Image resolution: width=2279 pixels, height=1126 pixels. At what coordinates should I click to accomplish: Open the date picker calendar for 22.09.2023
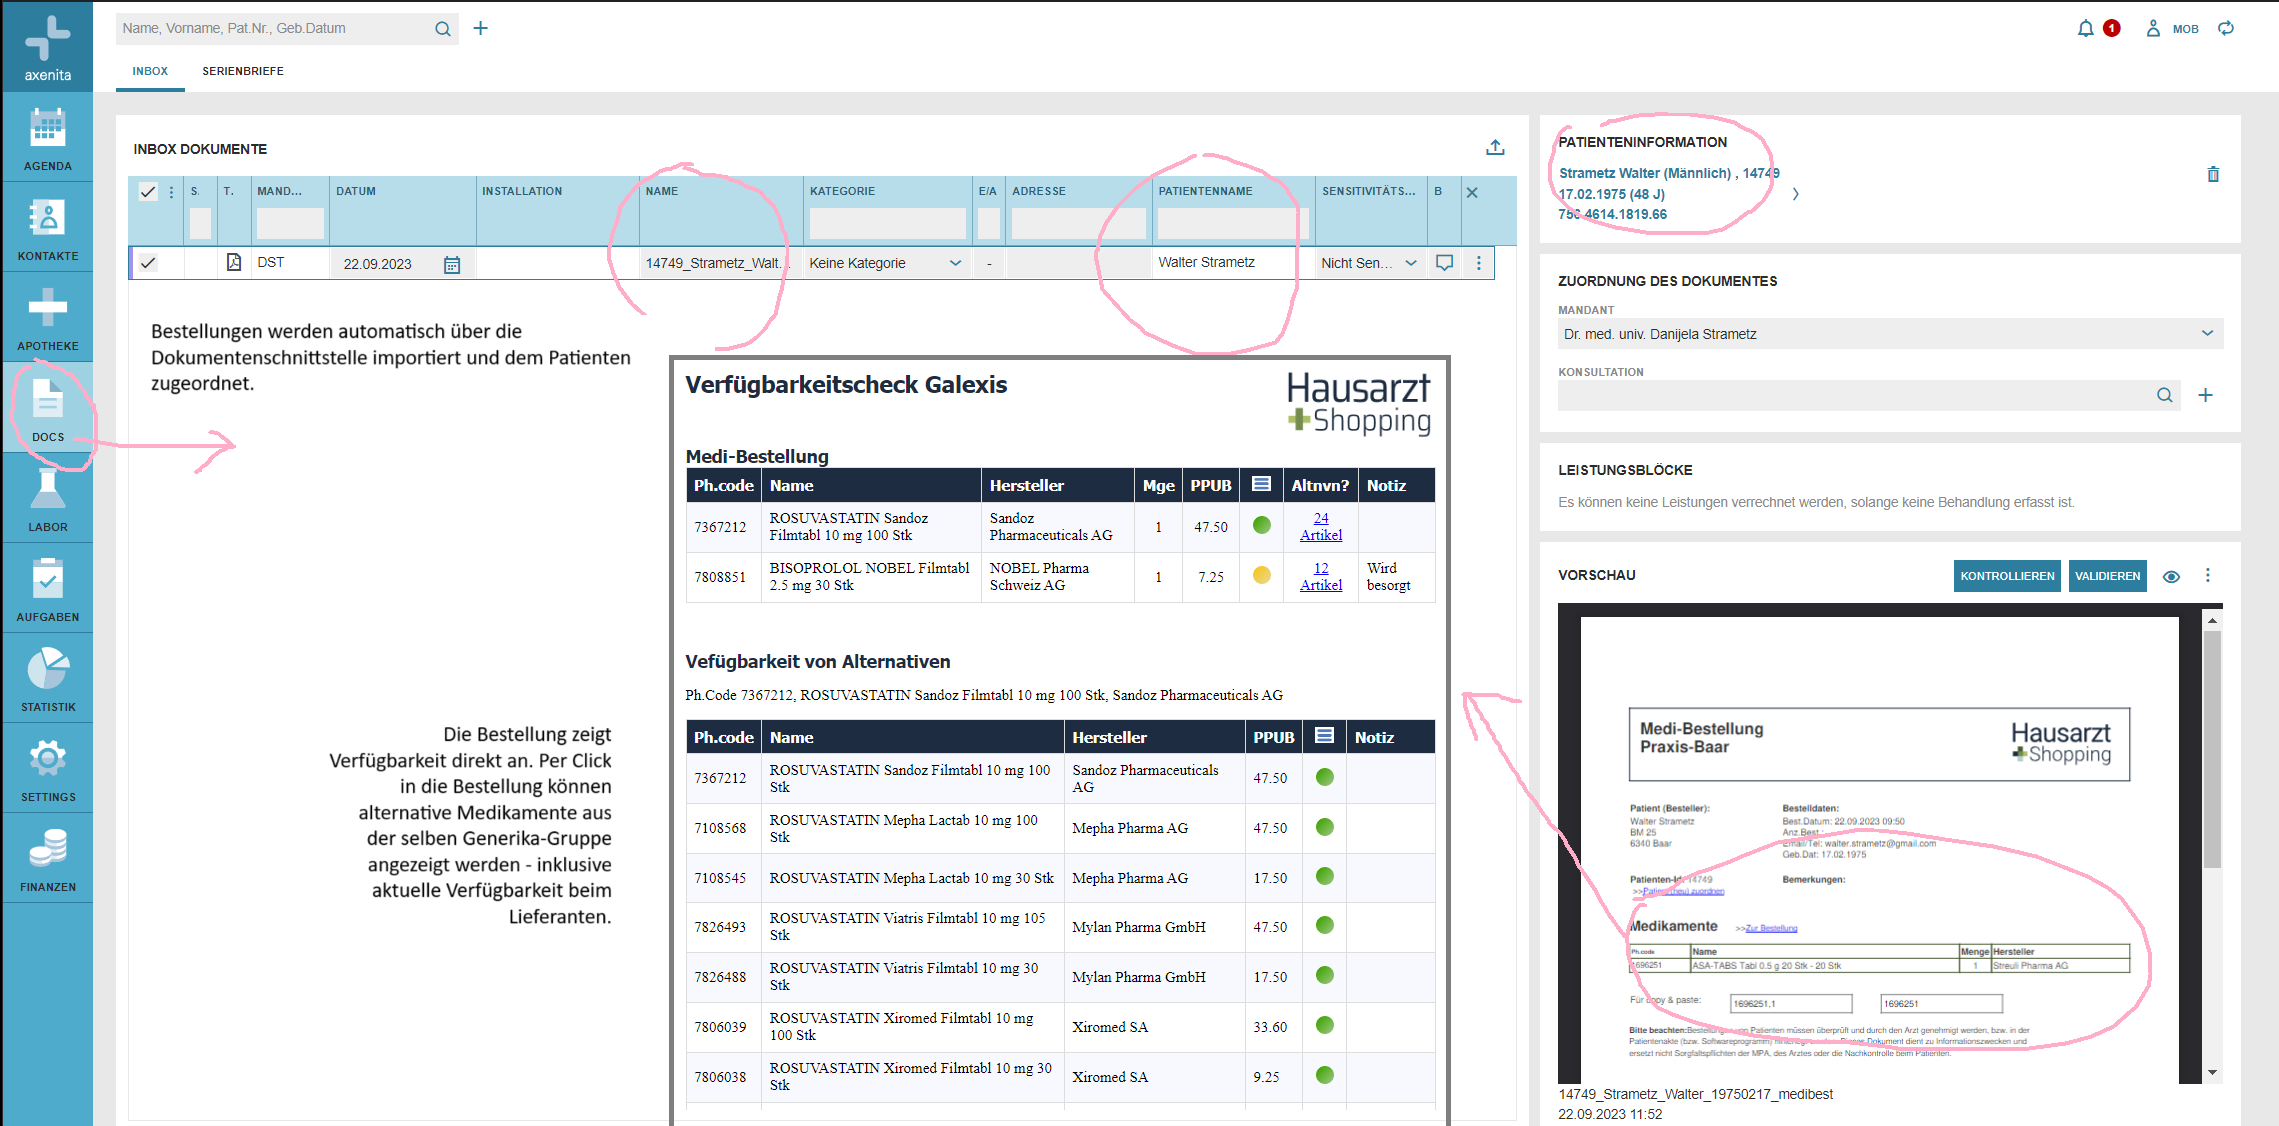pyautogui.click(x=452, y=264)
